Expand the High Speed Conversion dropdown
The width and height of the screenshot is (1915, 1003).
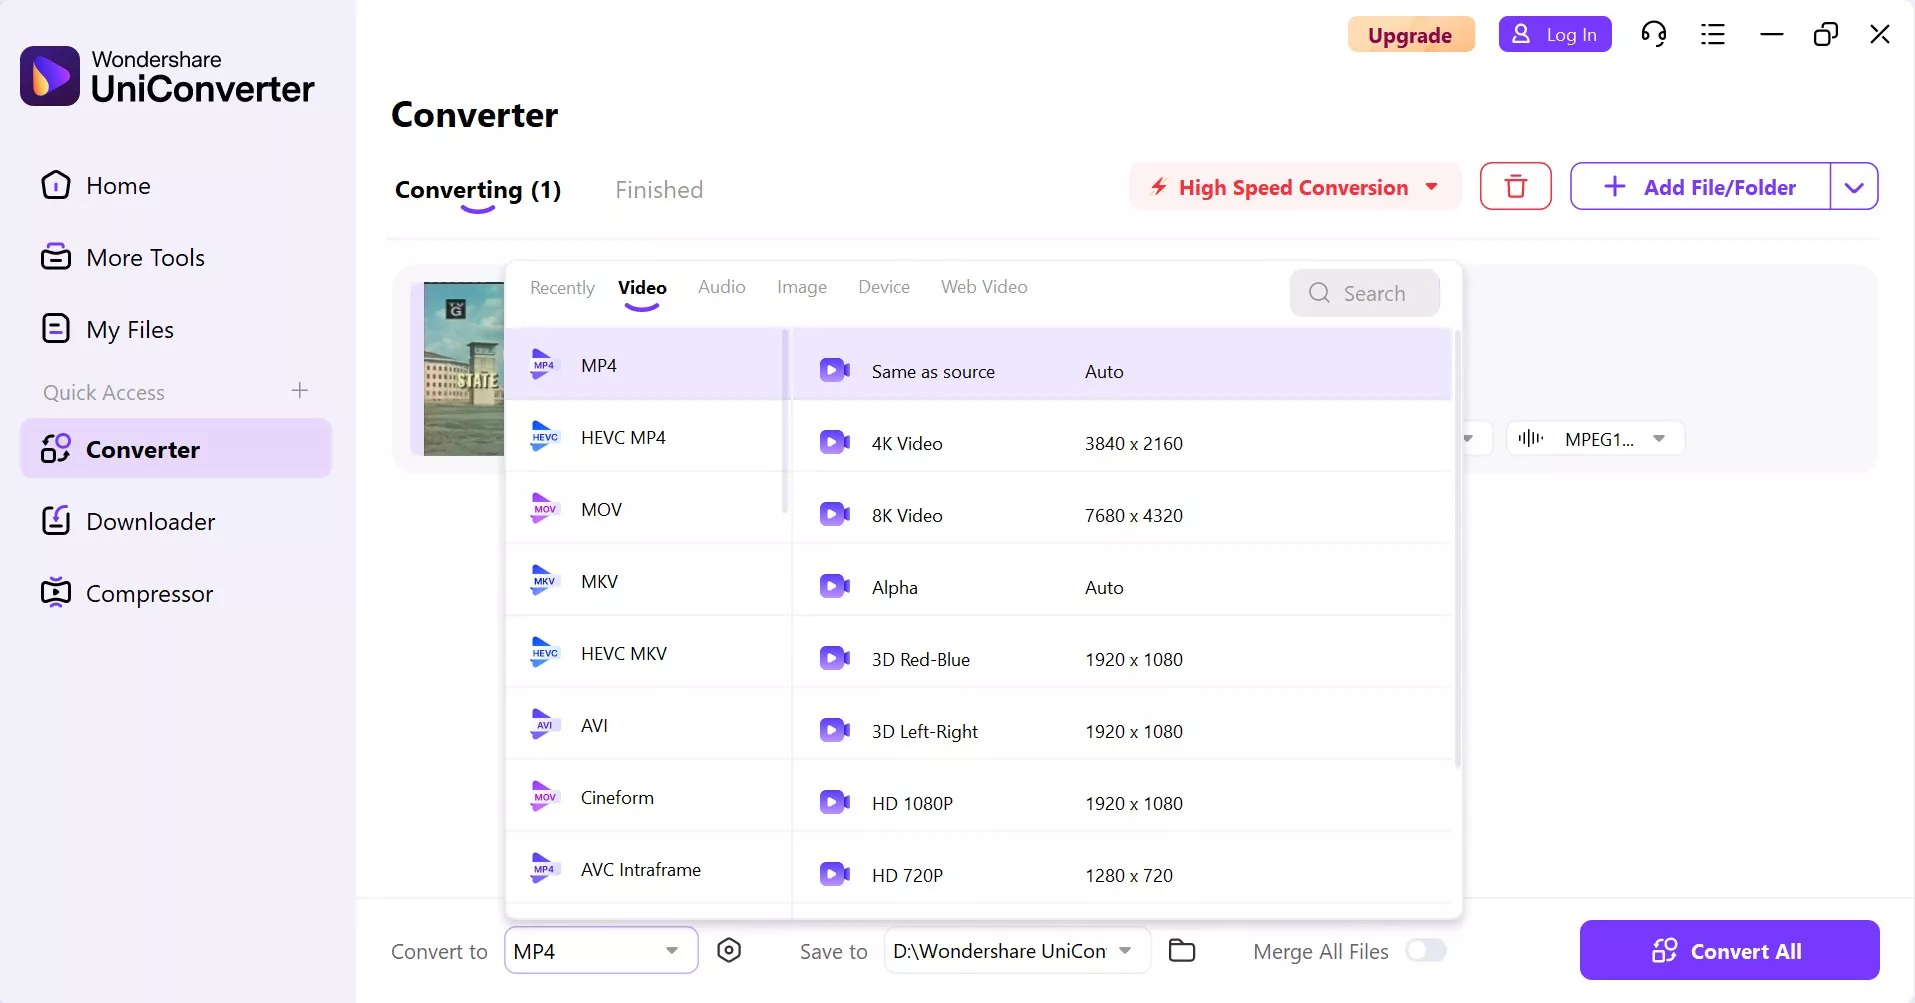click(1432, 186)
